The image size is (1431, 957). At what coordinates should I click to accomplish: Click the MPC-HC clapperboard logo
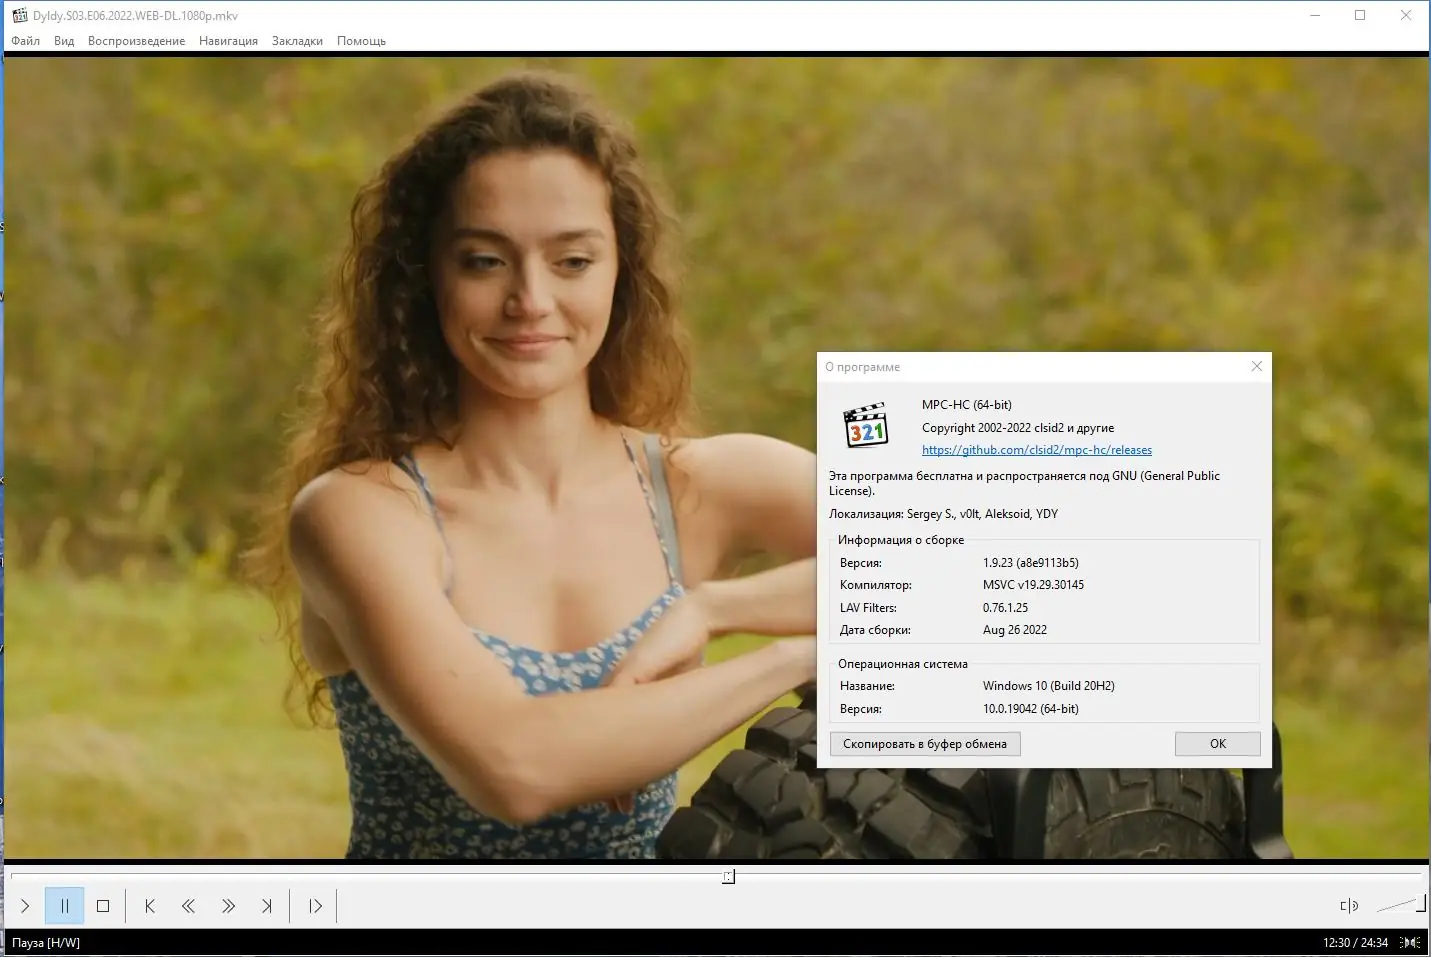[866, 426]
